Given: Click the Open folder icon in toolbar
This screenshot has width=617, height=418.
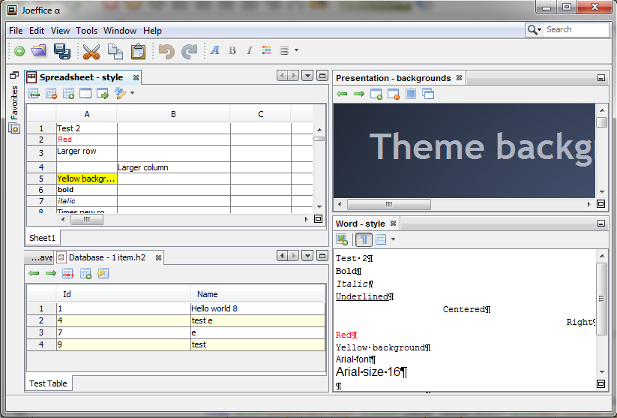Looking at the screenshot, I should pos(39,51).
